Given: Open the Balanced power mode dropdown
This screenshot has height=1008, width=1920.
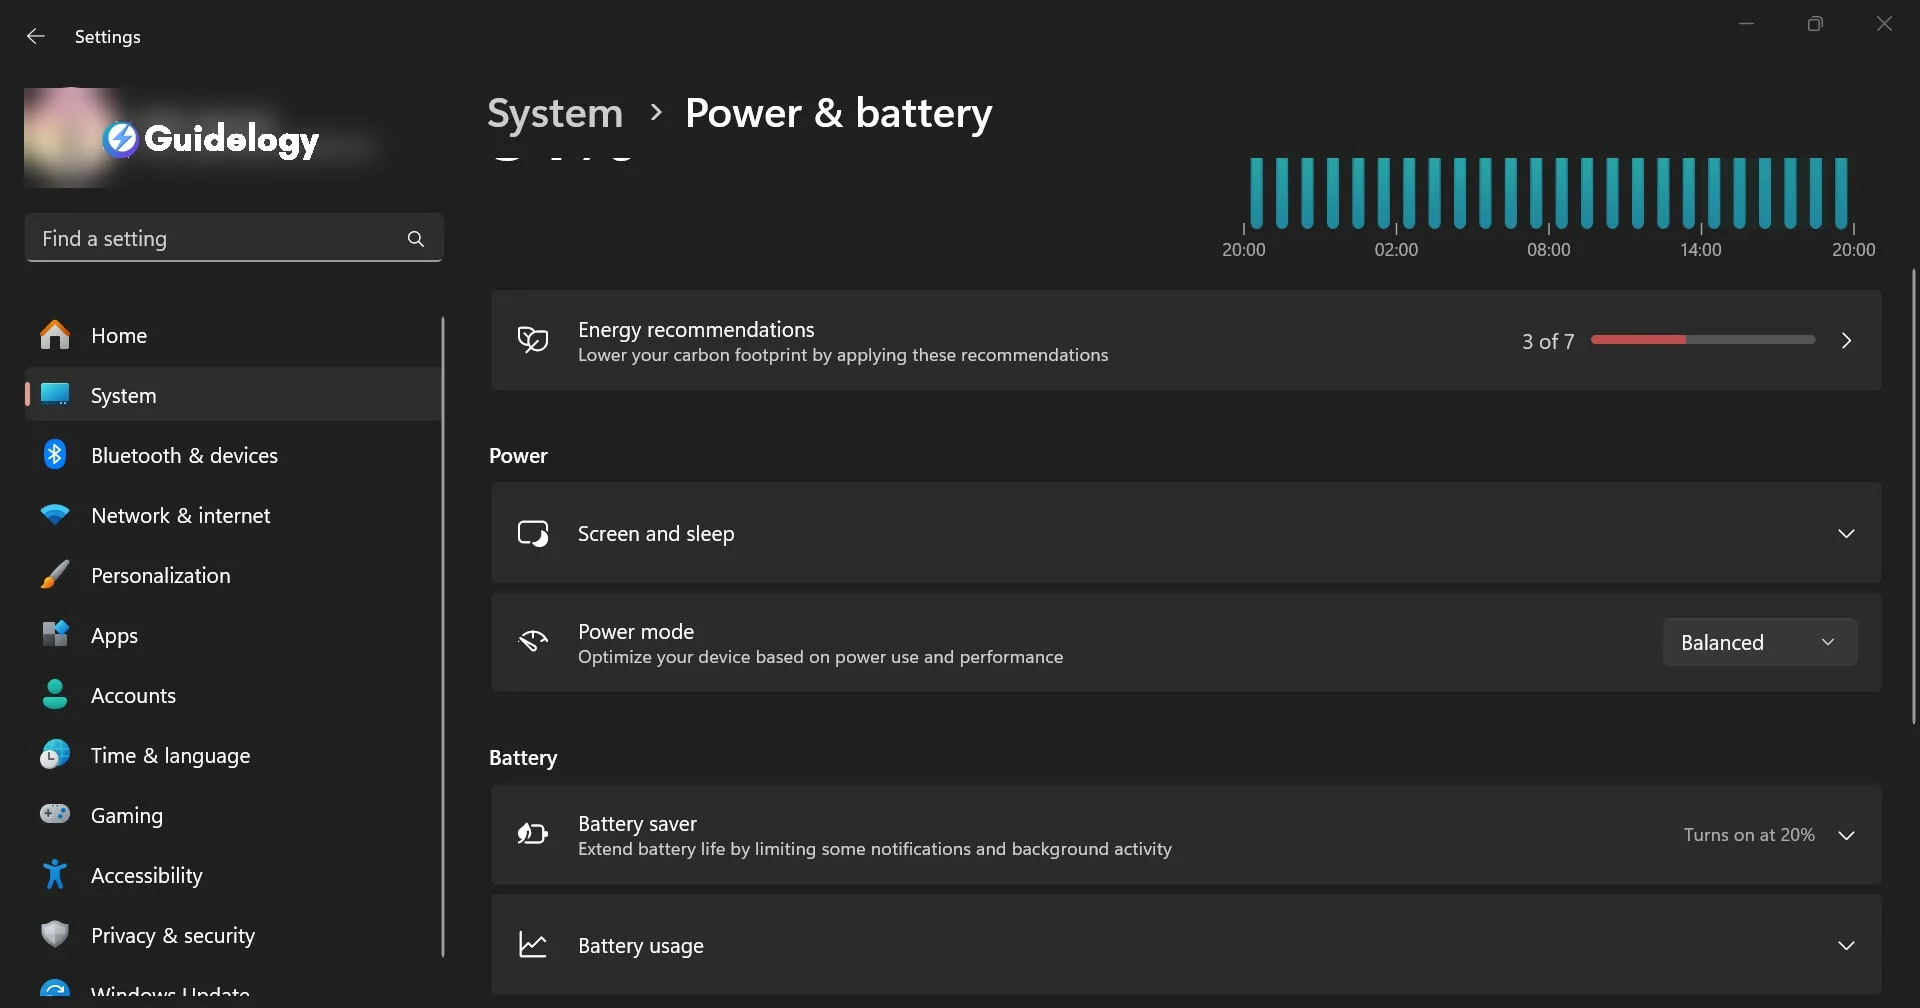Looking at the screenshot, I should point(1760,642).
